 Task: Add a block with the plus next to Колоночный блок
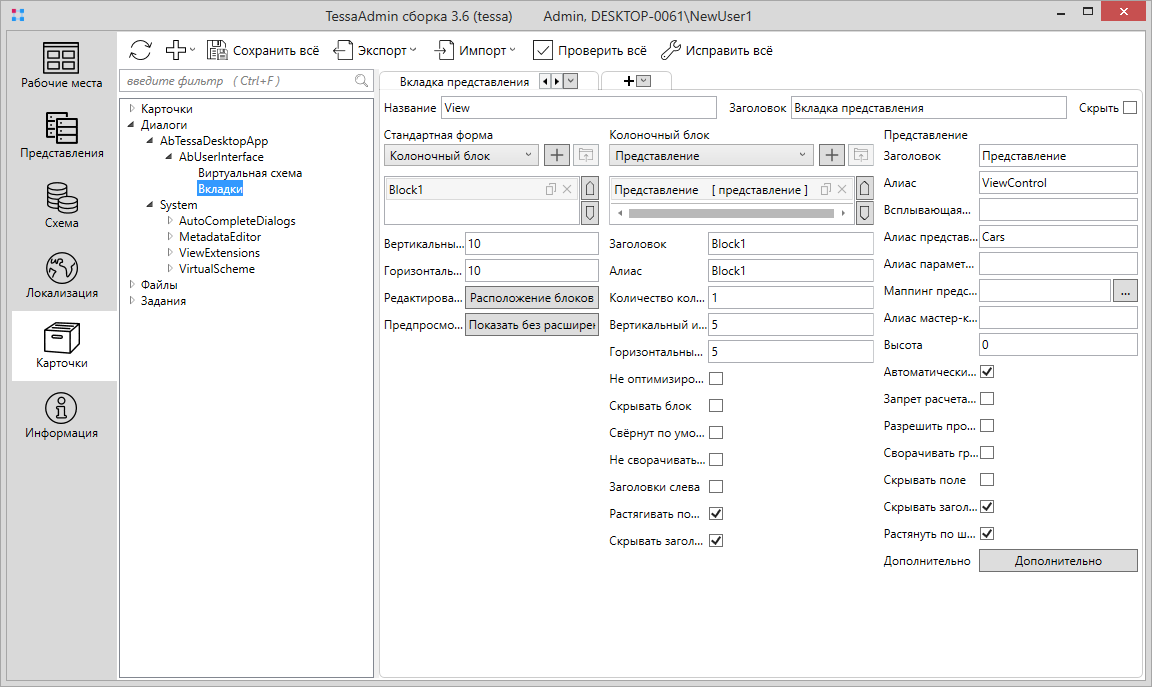click(x=556, y=155)
